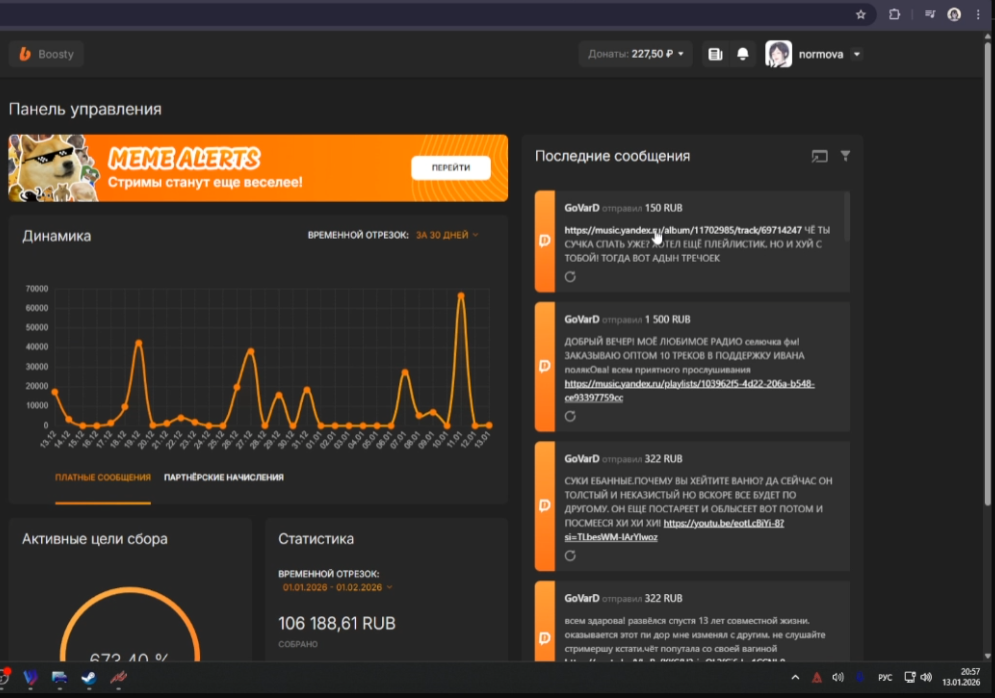This screenshot has width=995, height=698.
Task: Open the file explorer taskbar icon
Action: pos(60,678)
